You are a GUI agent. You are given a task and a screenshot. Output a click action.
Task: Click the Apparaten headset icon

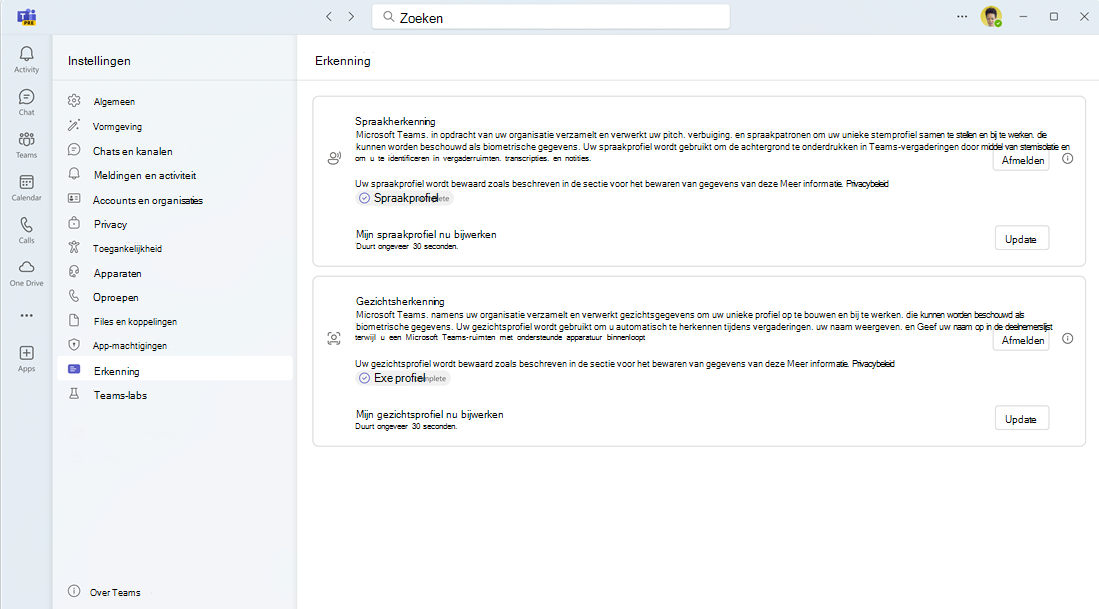pos(74,272)
